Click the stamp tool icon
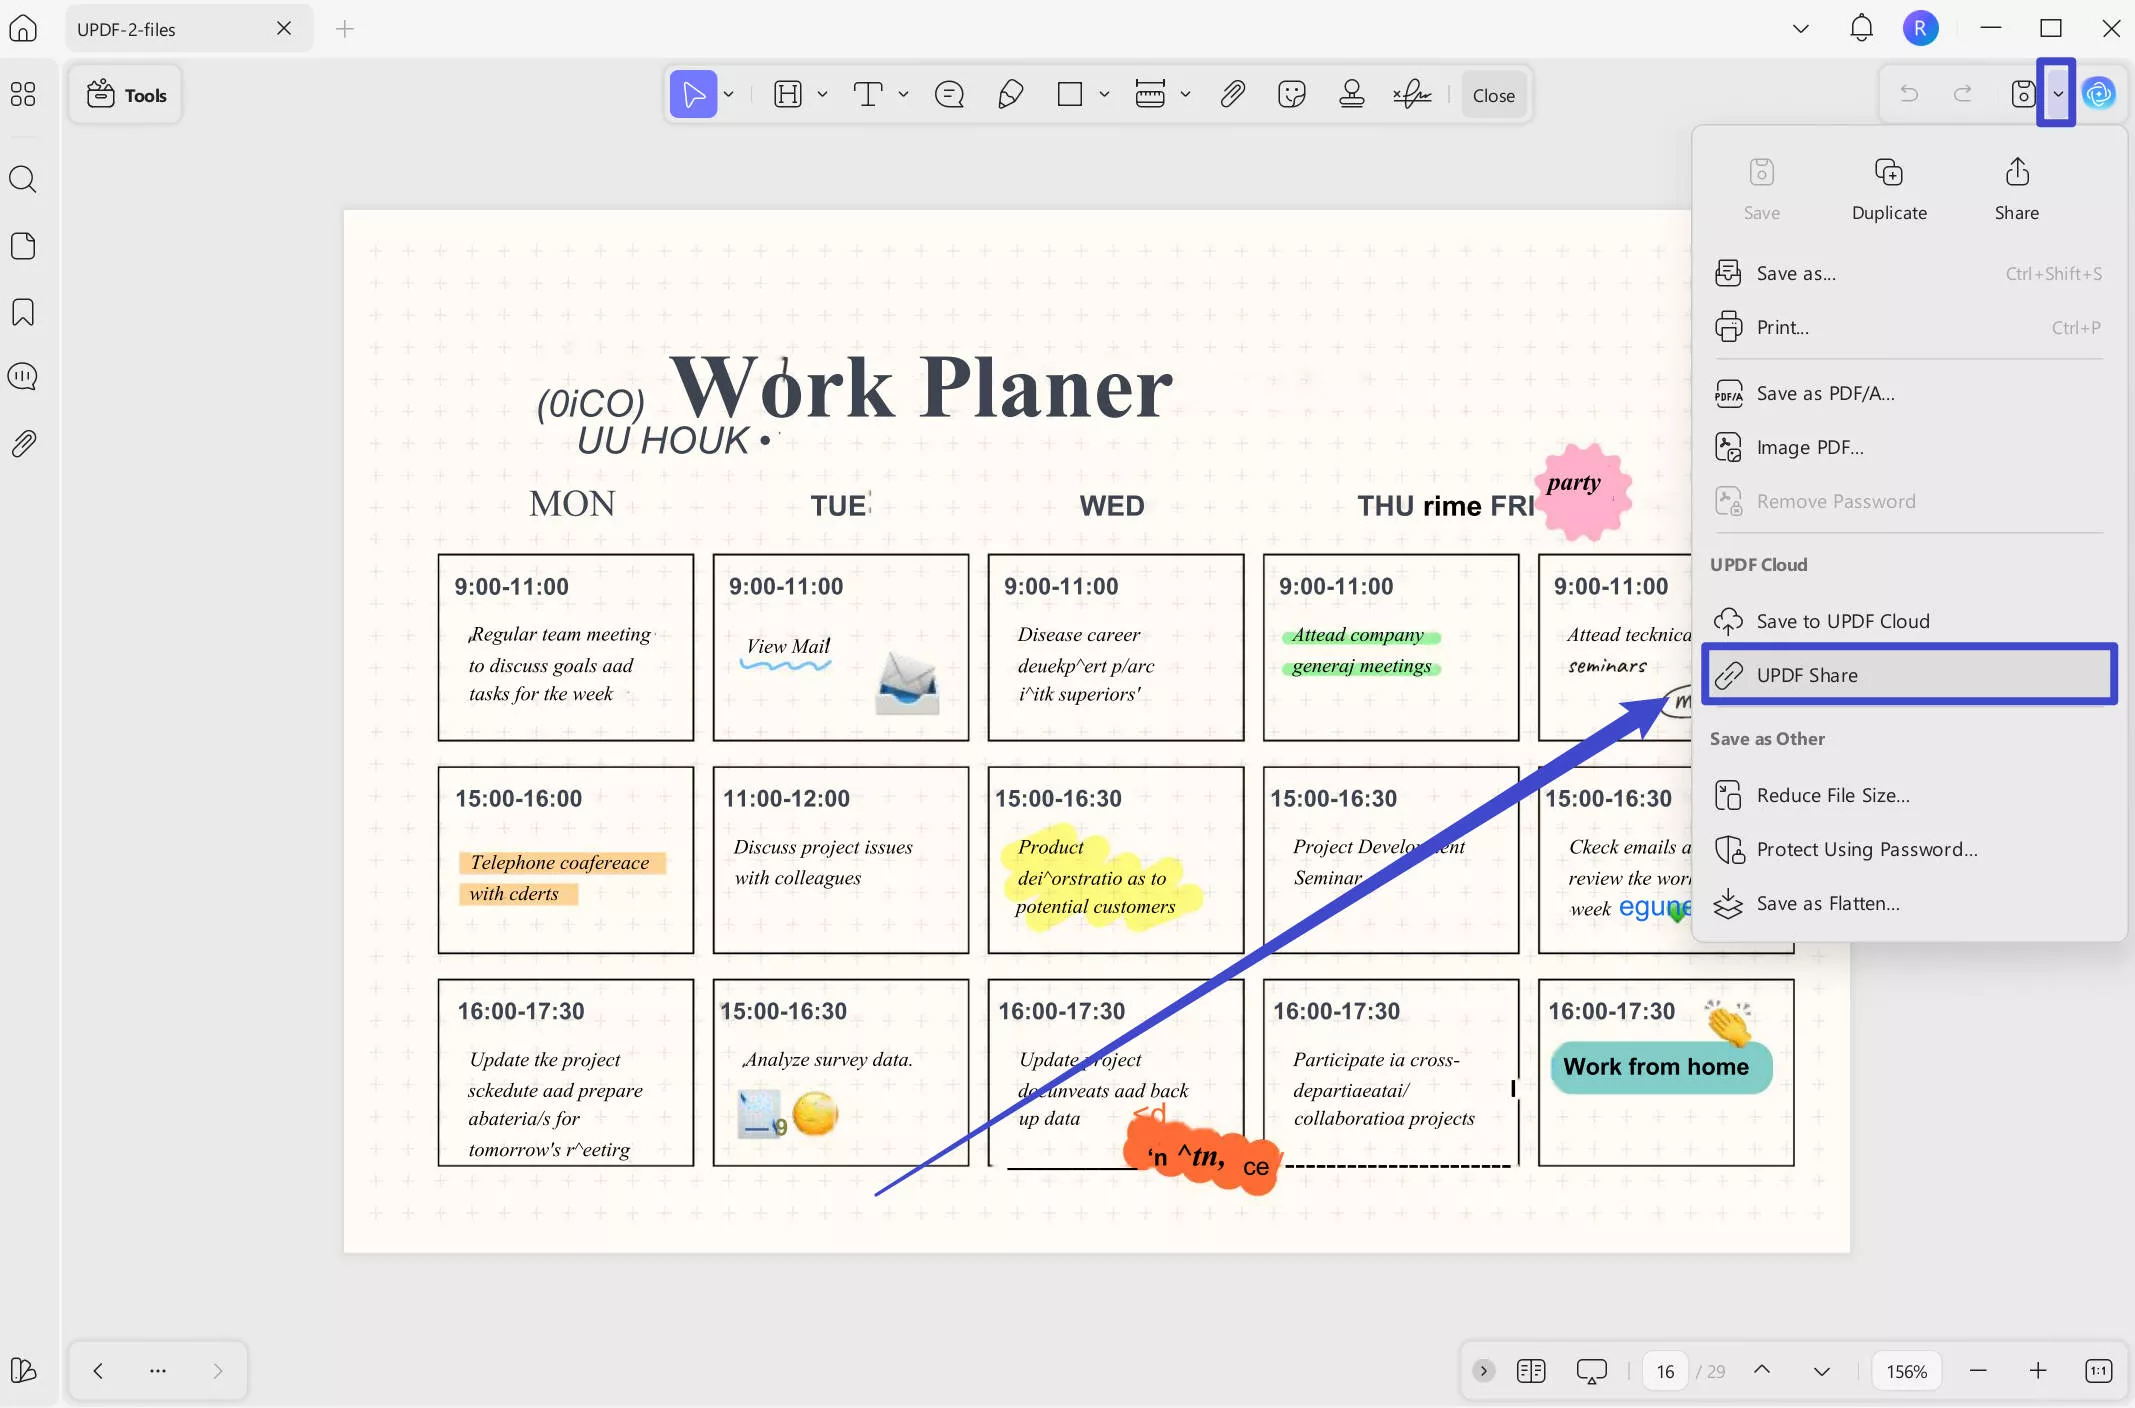Image resolution: width=2135 pixels, height=1408 pixels. click(x=1351, y=95)
